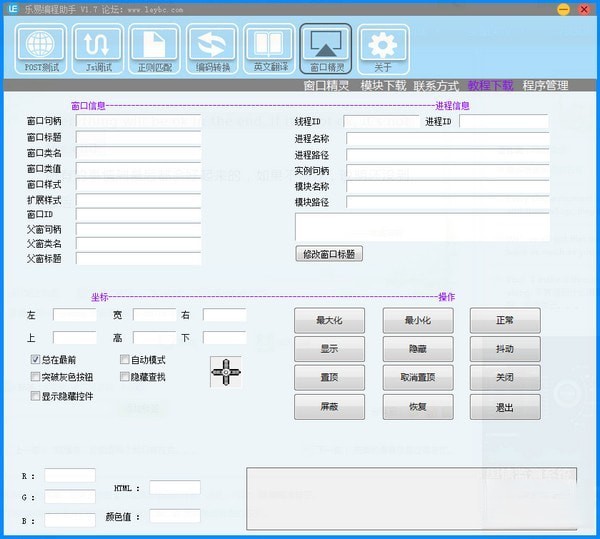Screen dimensions: 600x539
Task: Click the large bottom output text box
Action: [412, 498]
